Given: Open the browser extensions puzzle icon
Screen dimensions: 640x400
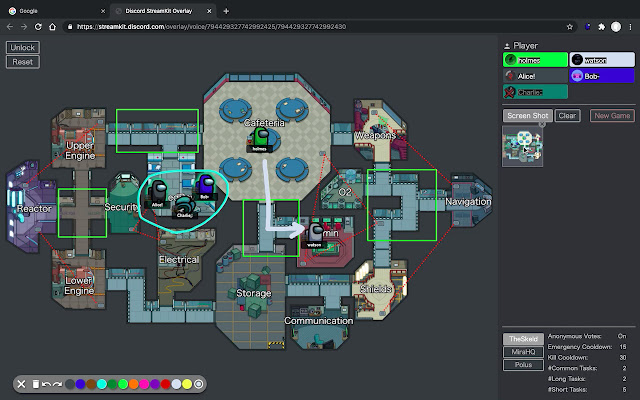Looking at the screenshot, I should click(x=601, y=27).
